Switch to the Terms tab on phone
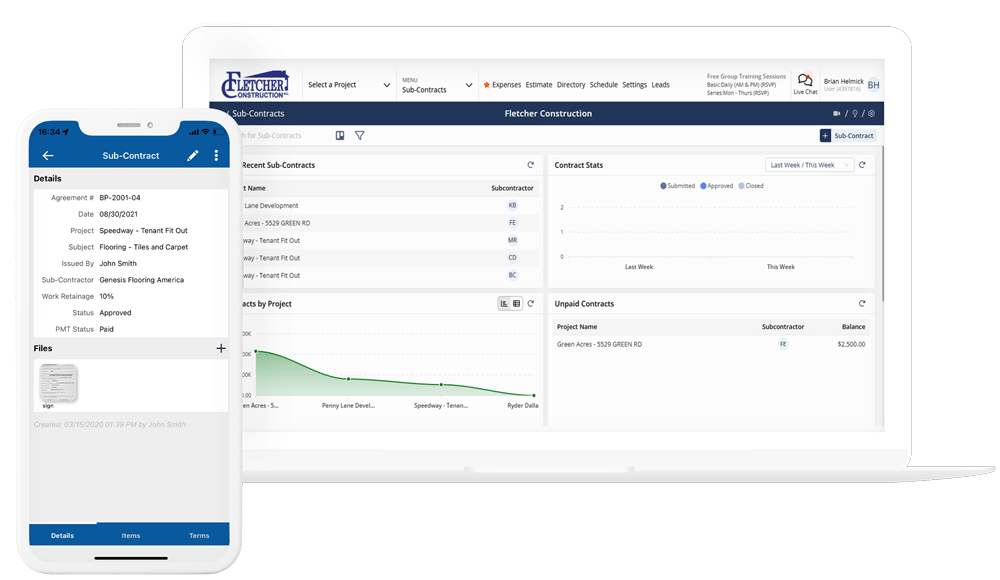The height and width of the screenshot is (580, 1000). (x=199, y=535)
